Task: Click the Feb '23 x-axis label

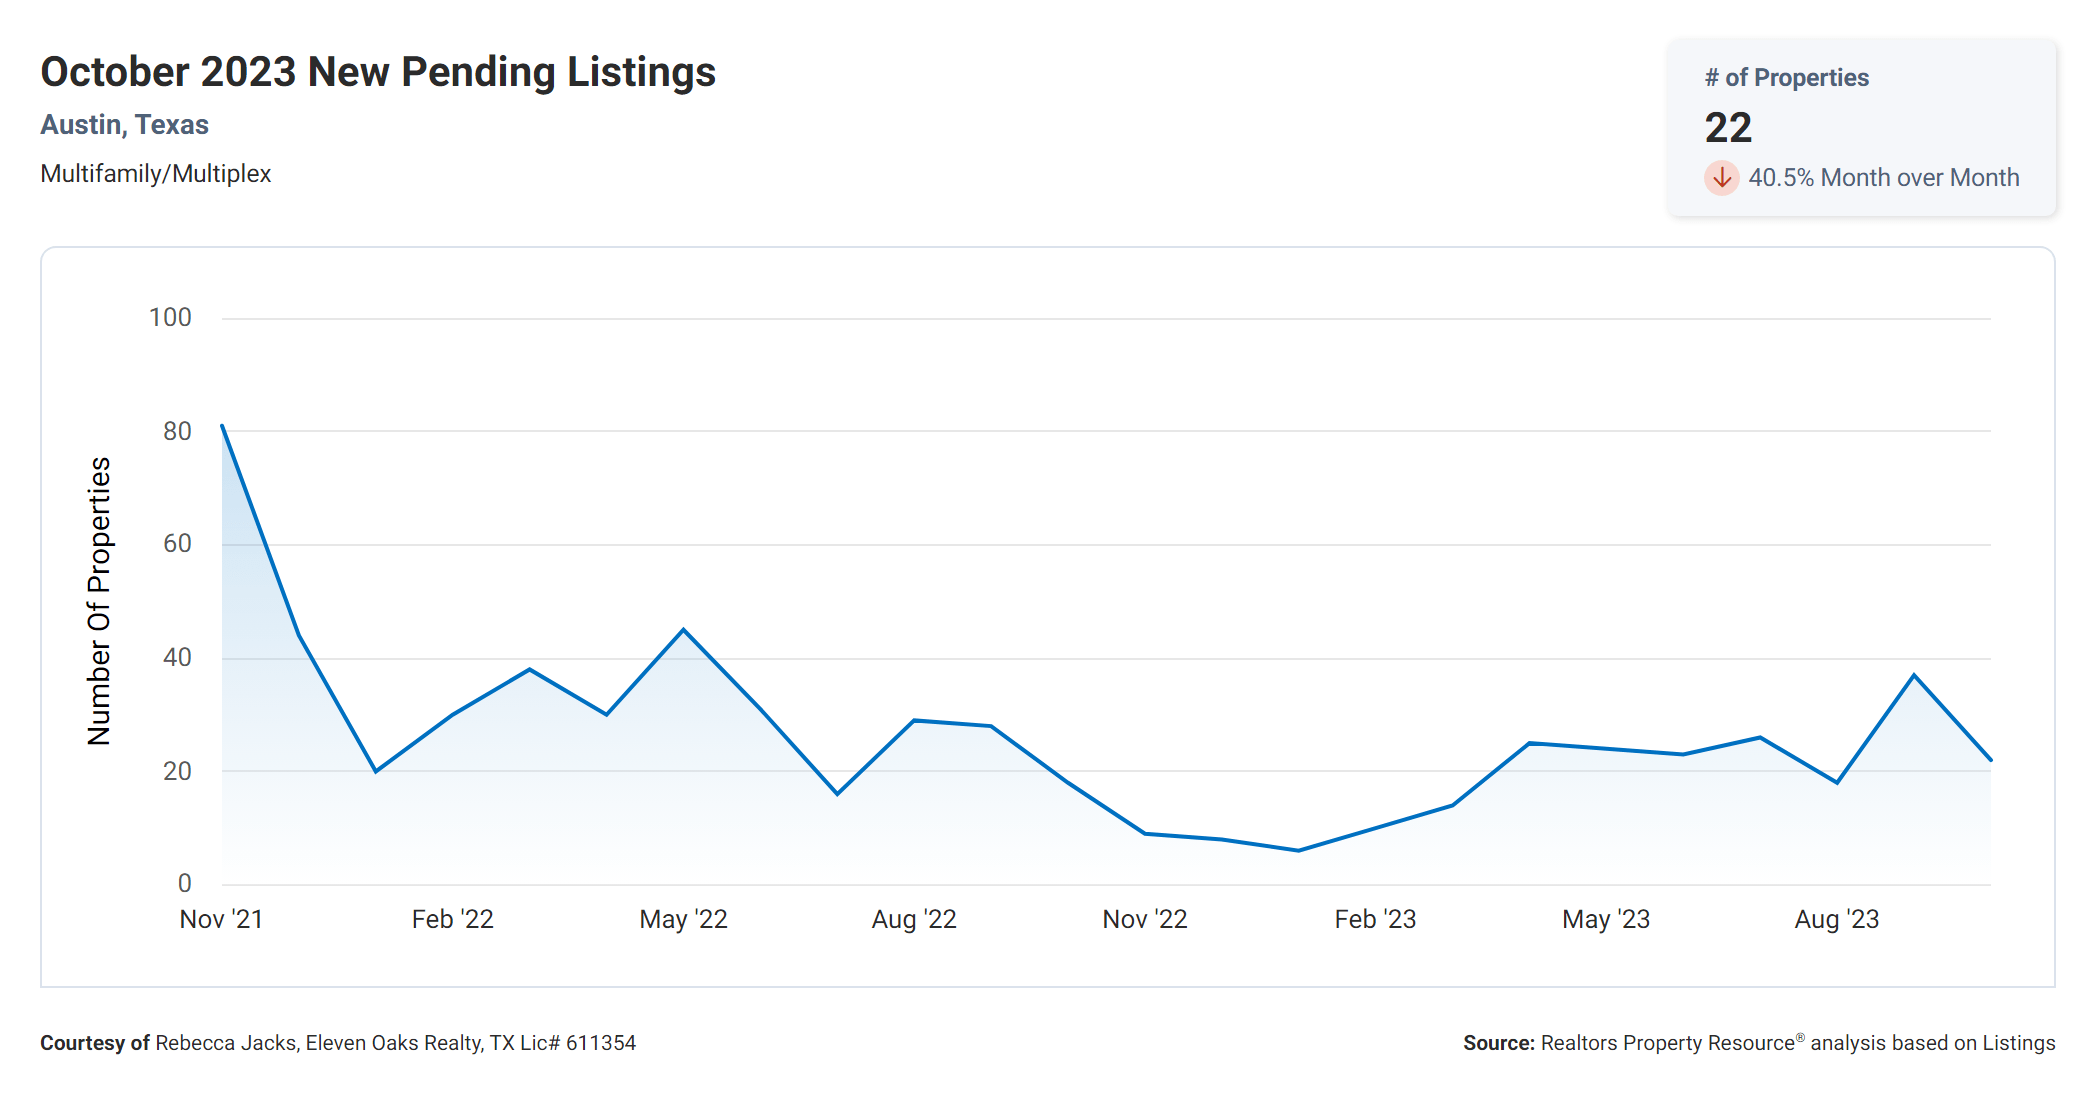Action: pos(1375,919)
